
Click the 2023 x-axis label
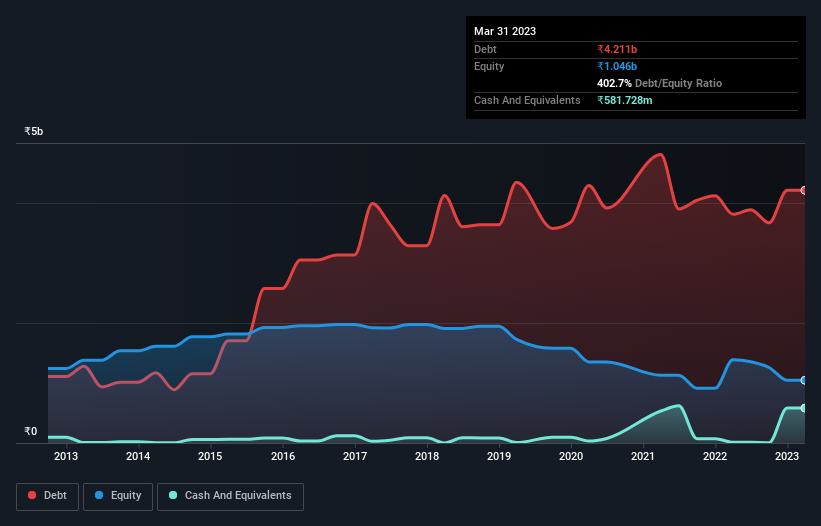click(786, 456)
